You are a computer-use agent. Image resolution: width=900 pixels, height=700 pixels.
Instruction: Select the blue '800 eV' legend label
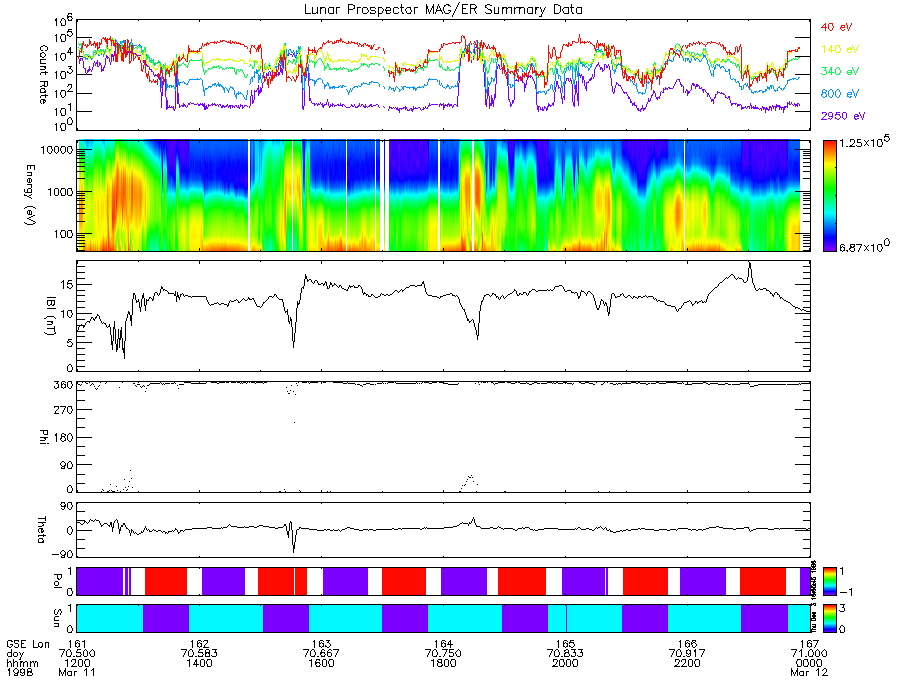pos(840,94)
